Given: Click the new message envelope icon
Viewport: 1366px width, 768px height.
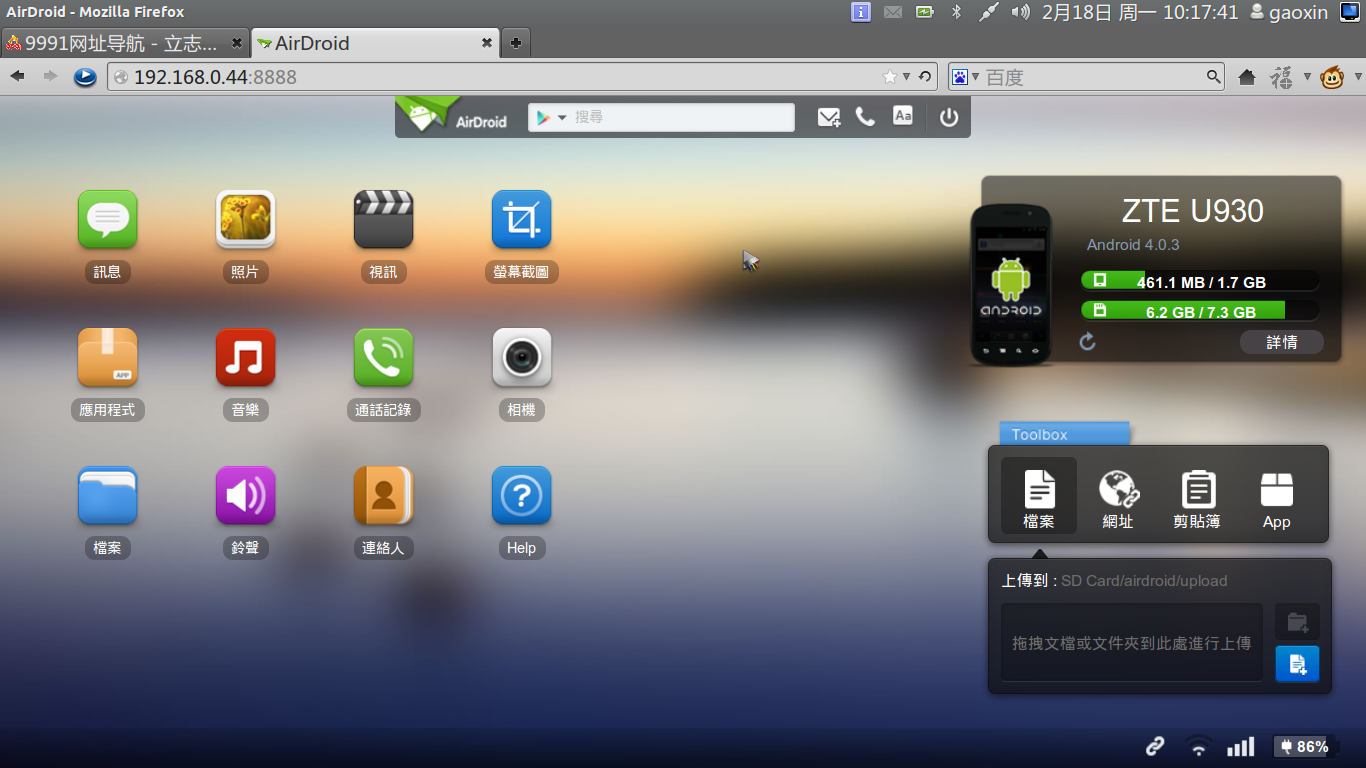Looking at the screenshot, I should tap(829, 117).
